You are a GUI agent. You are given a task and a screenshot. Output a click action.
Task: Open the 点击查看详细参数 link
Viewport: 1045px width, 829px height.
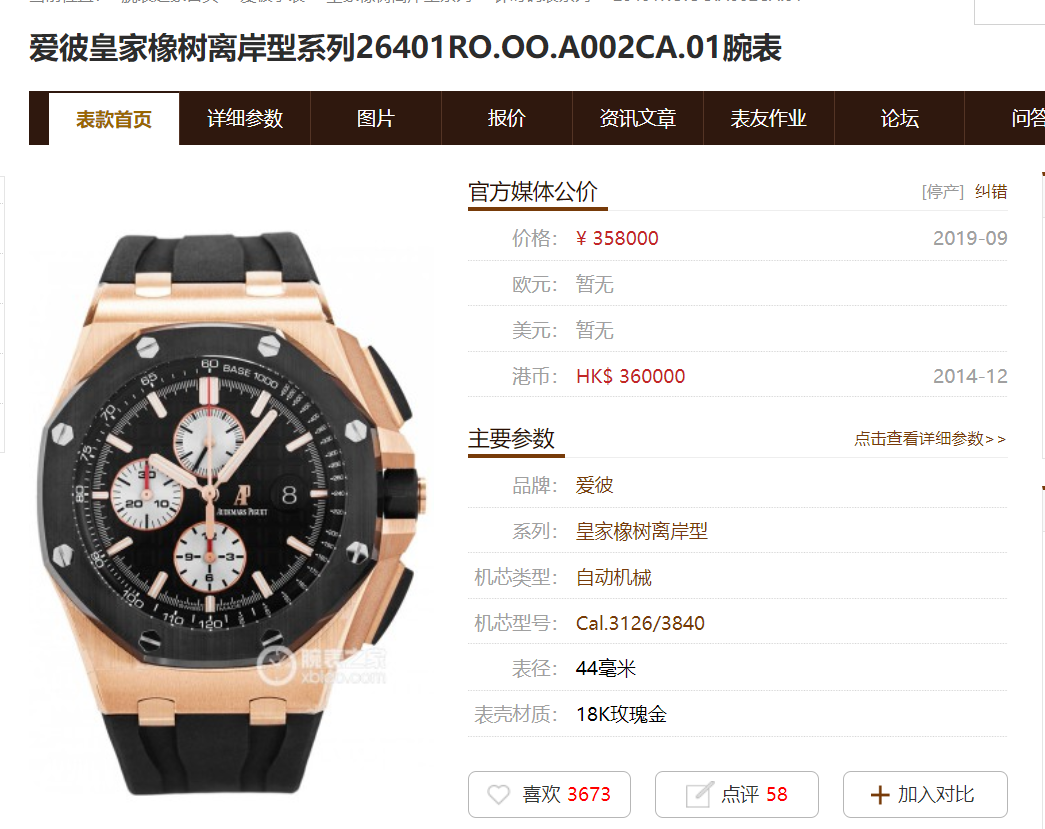point(930,438)
